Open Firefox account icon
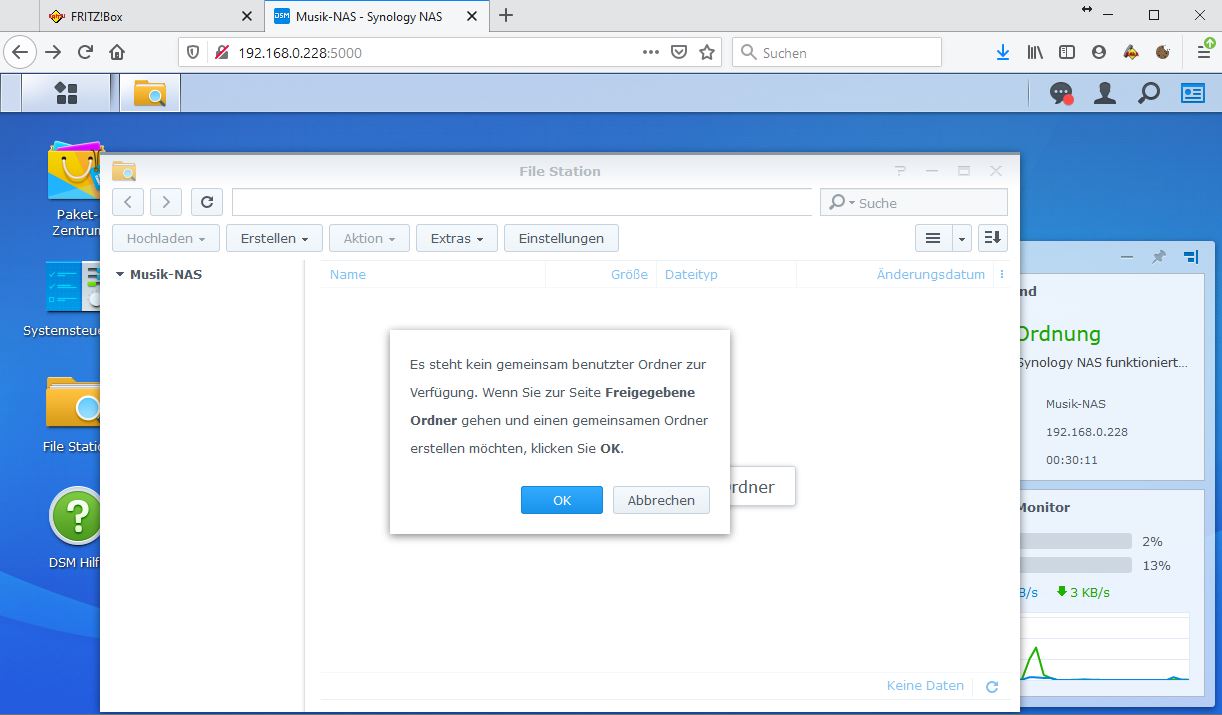The height and width of the screenshot is (715, 1222). (1099, 52)
